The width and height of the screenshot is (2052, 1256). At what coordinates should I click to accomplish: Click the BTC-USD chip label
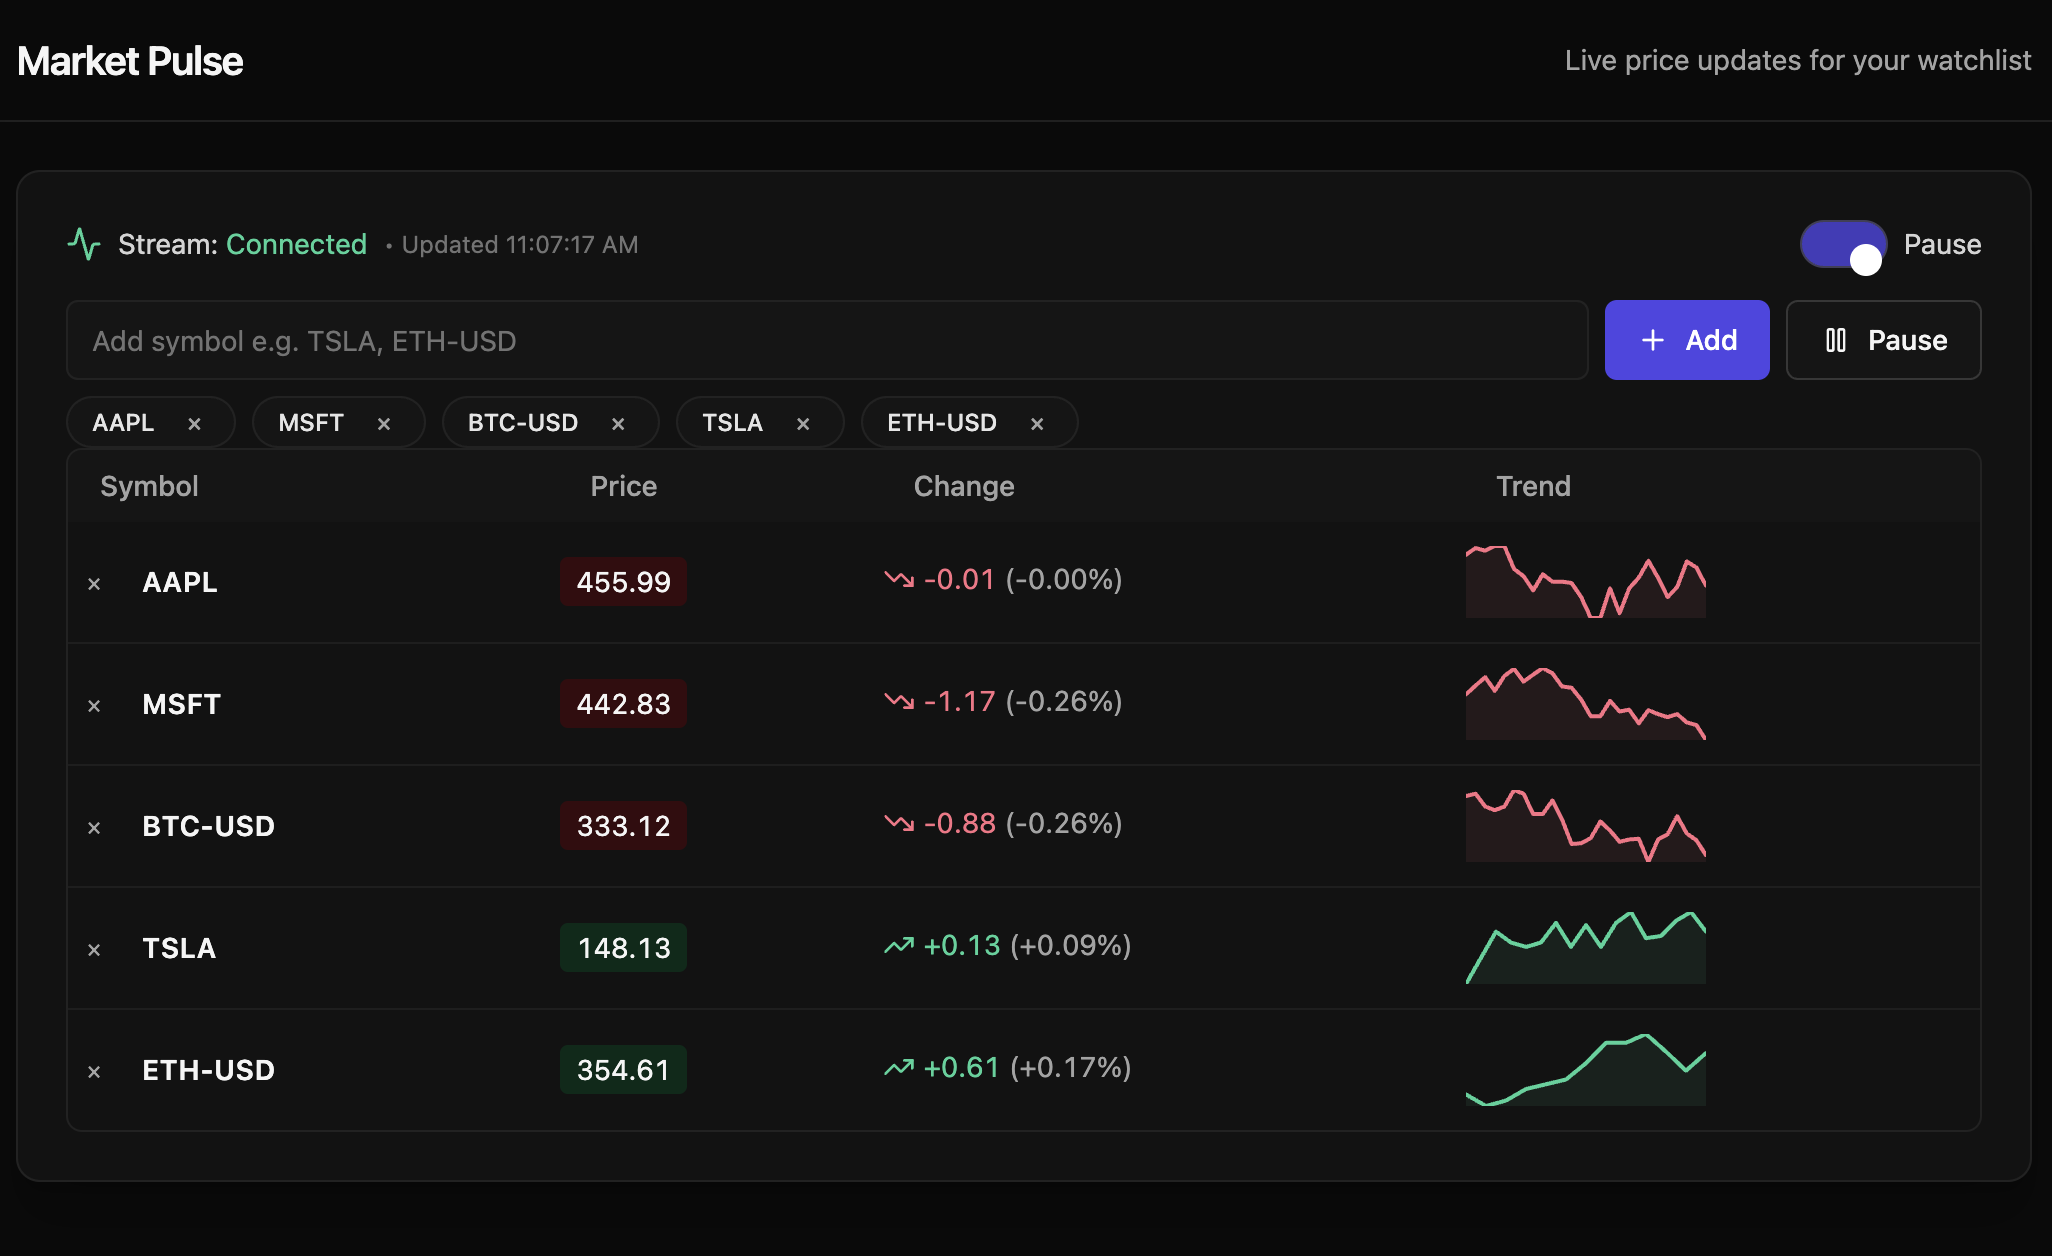523,423
